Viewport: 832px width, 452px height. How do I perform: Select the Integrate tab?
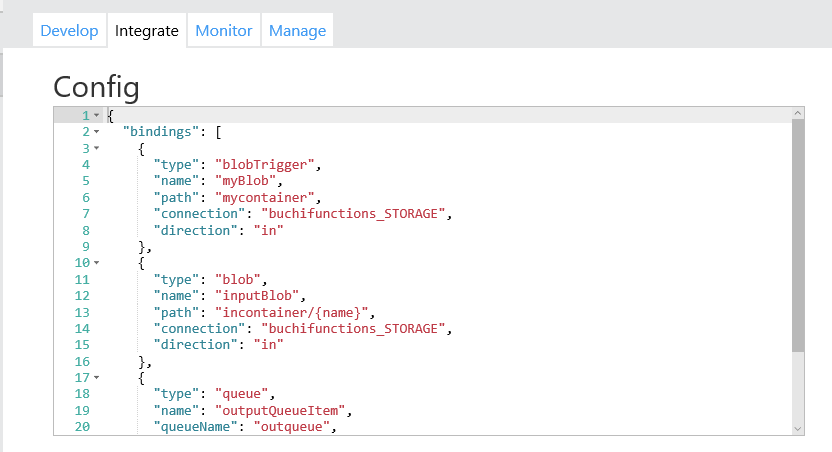click(147, 30)
